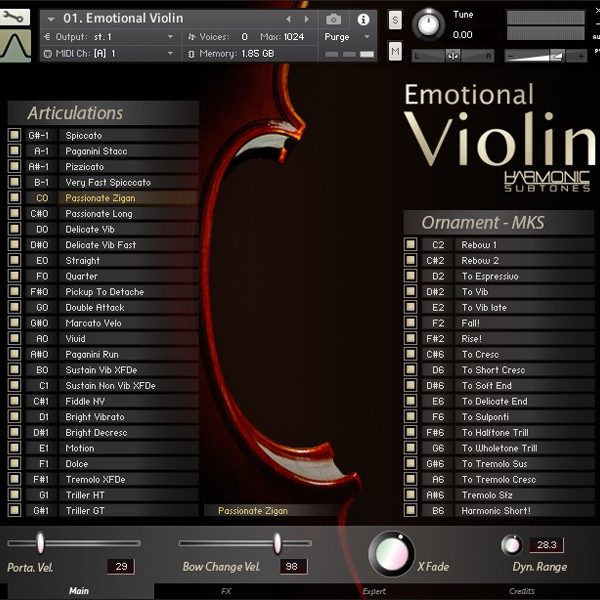Solo the instrument with S button
This screenshot has height=600, width=600.
coord(395,20)
